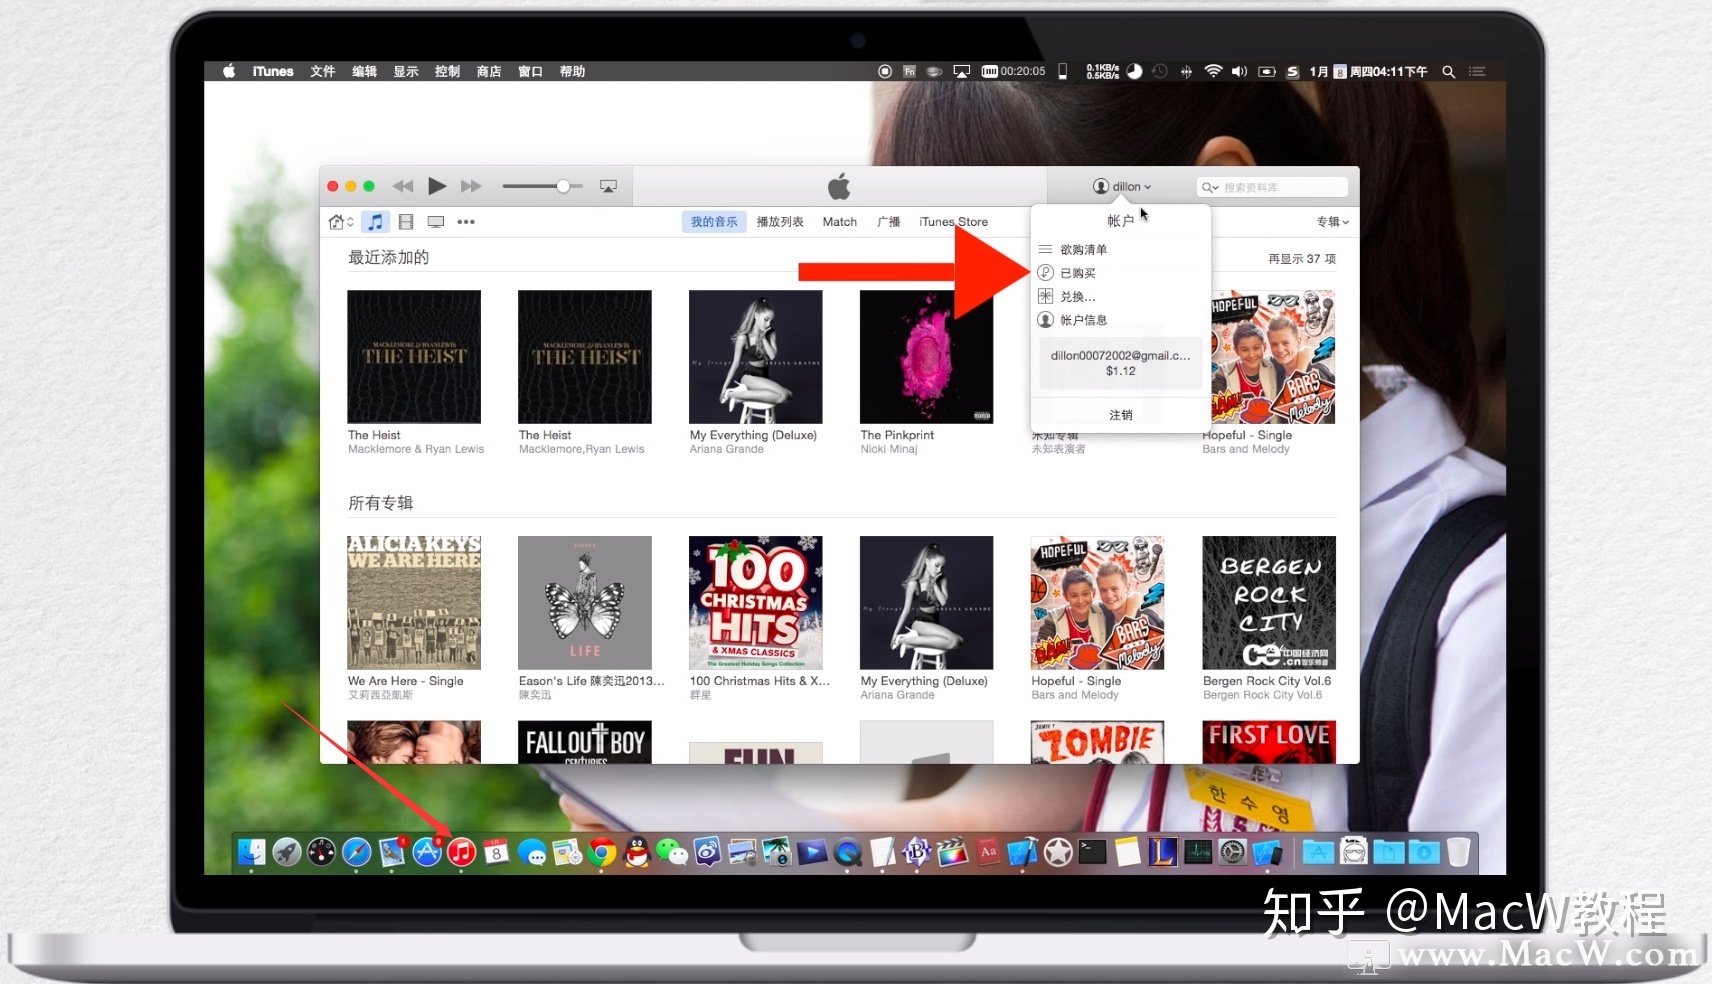Click the Spotlight search icon in menu bar
The width and height of the screenshot is (1712, 984).
(x=1448, y=72)
